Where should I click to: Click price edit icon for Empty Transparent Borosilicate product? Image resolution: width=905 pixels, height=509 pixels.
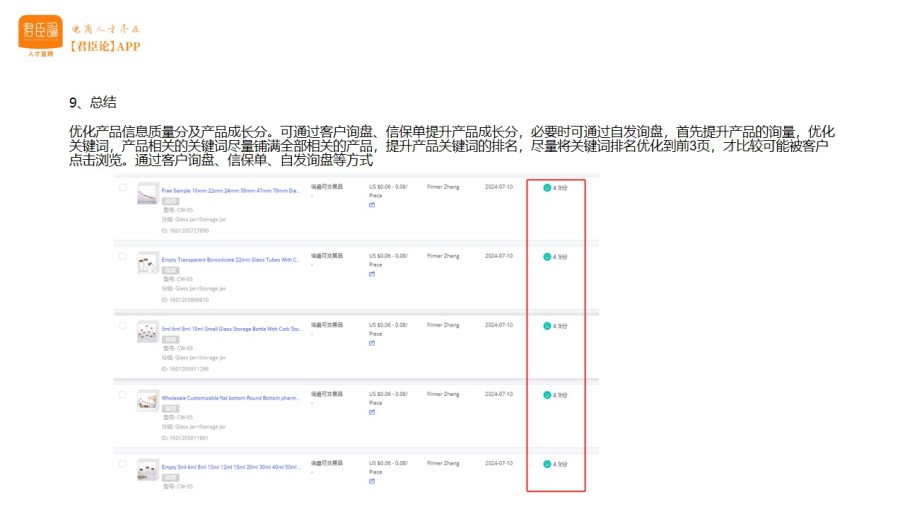(372, 274)
